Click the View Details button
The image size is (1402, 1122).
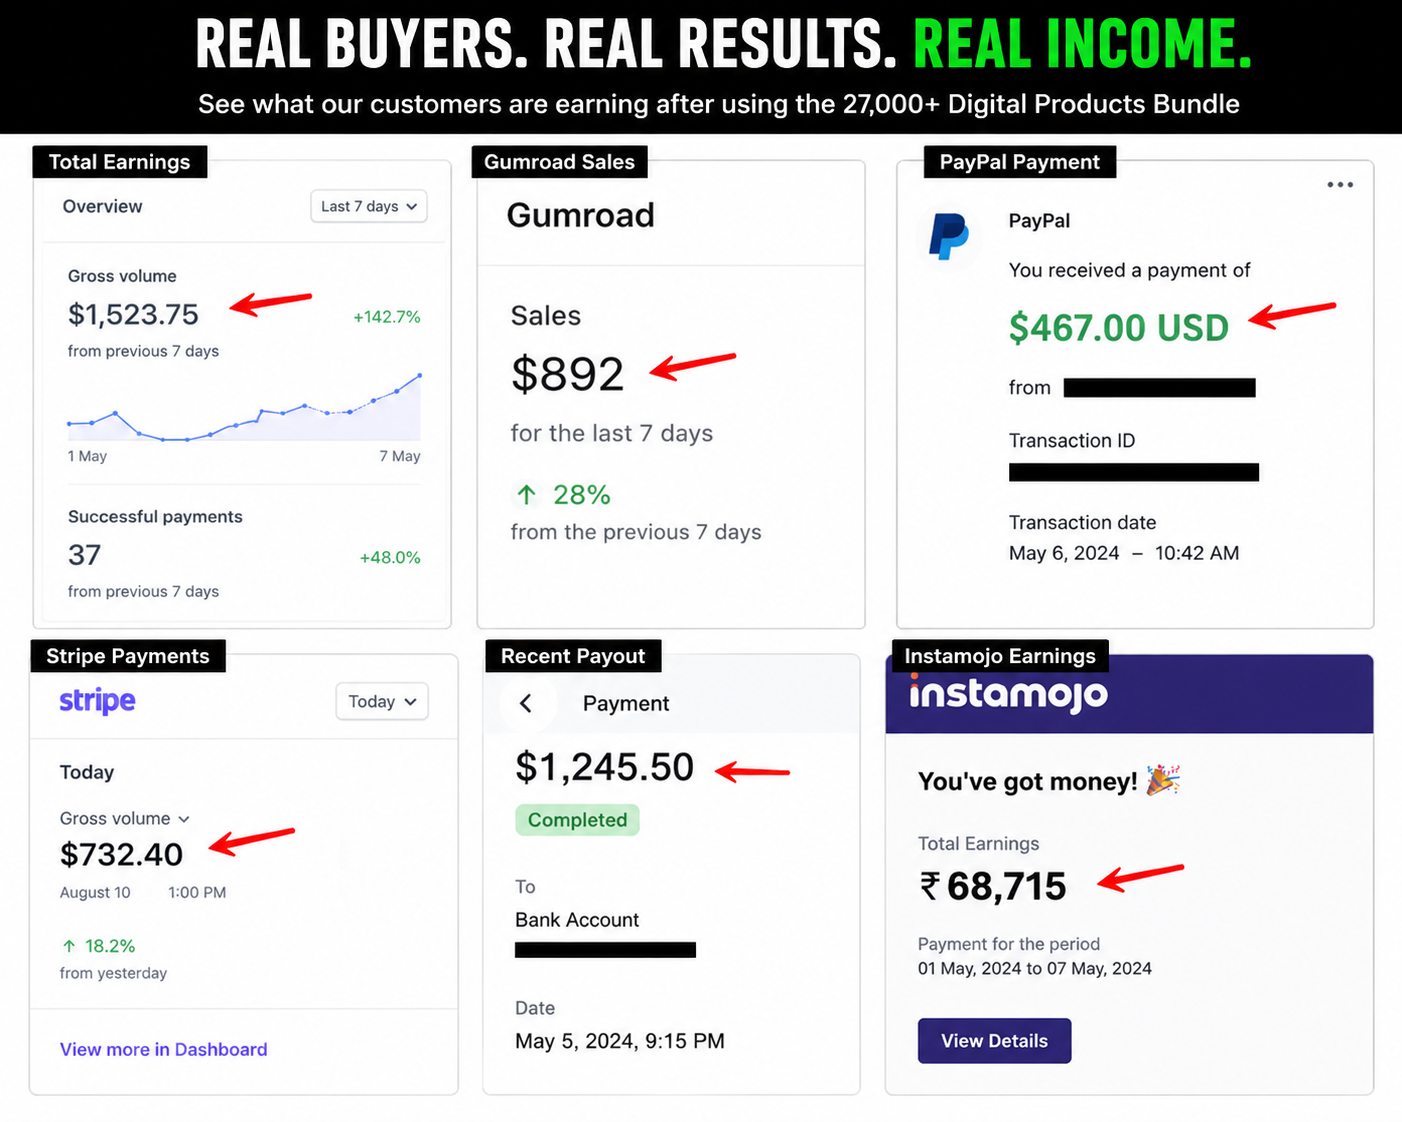[994, 1041]
